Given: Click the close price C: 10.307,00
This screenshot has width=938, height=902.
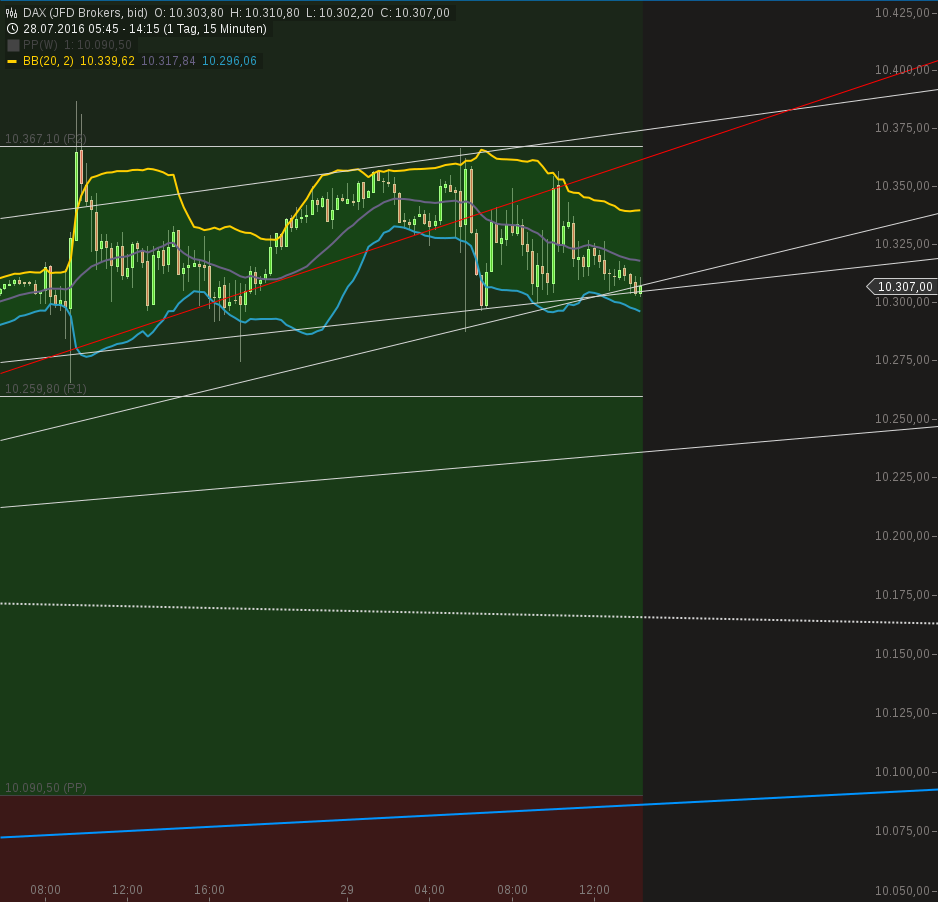Looking at the screenshot, I should point(415,13).
